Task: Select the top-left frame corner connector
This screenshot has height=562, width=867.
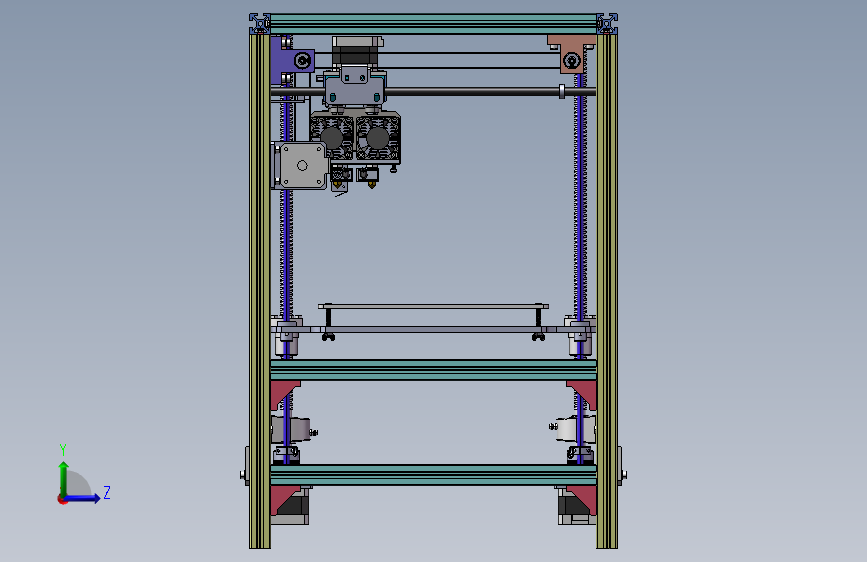Action: [x=259, y=24]
